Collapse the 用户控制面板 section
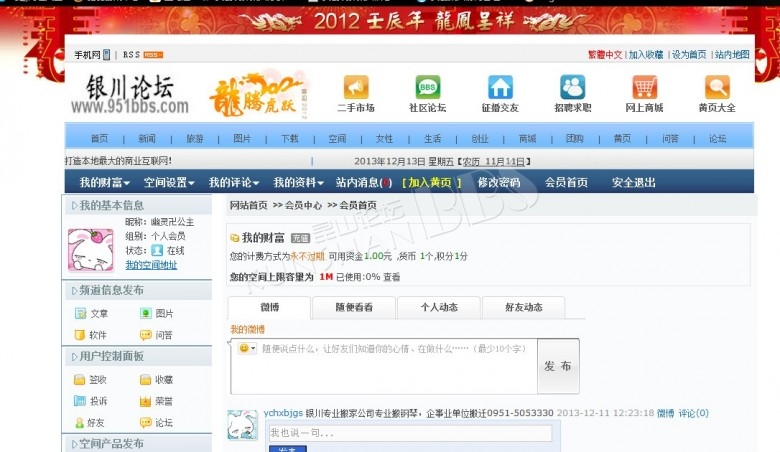 (107, 356)
